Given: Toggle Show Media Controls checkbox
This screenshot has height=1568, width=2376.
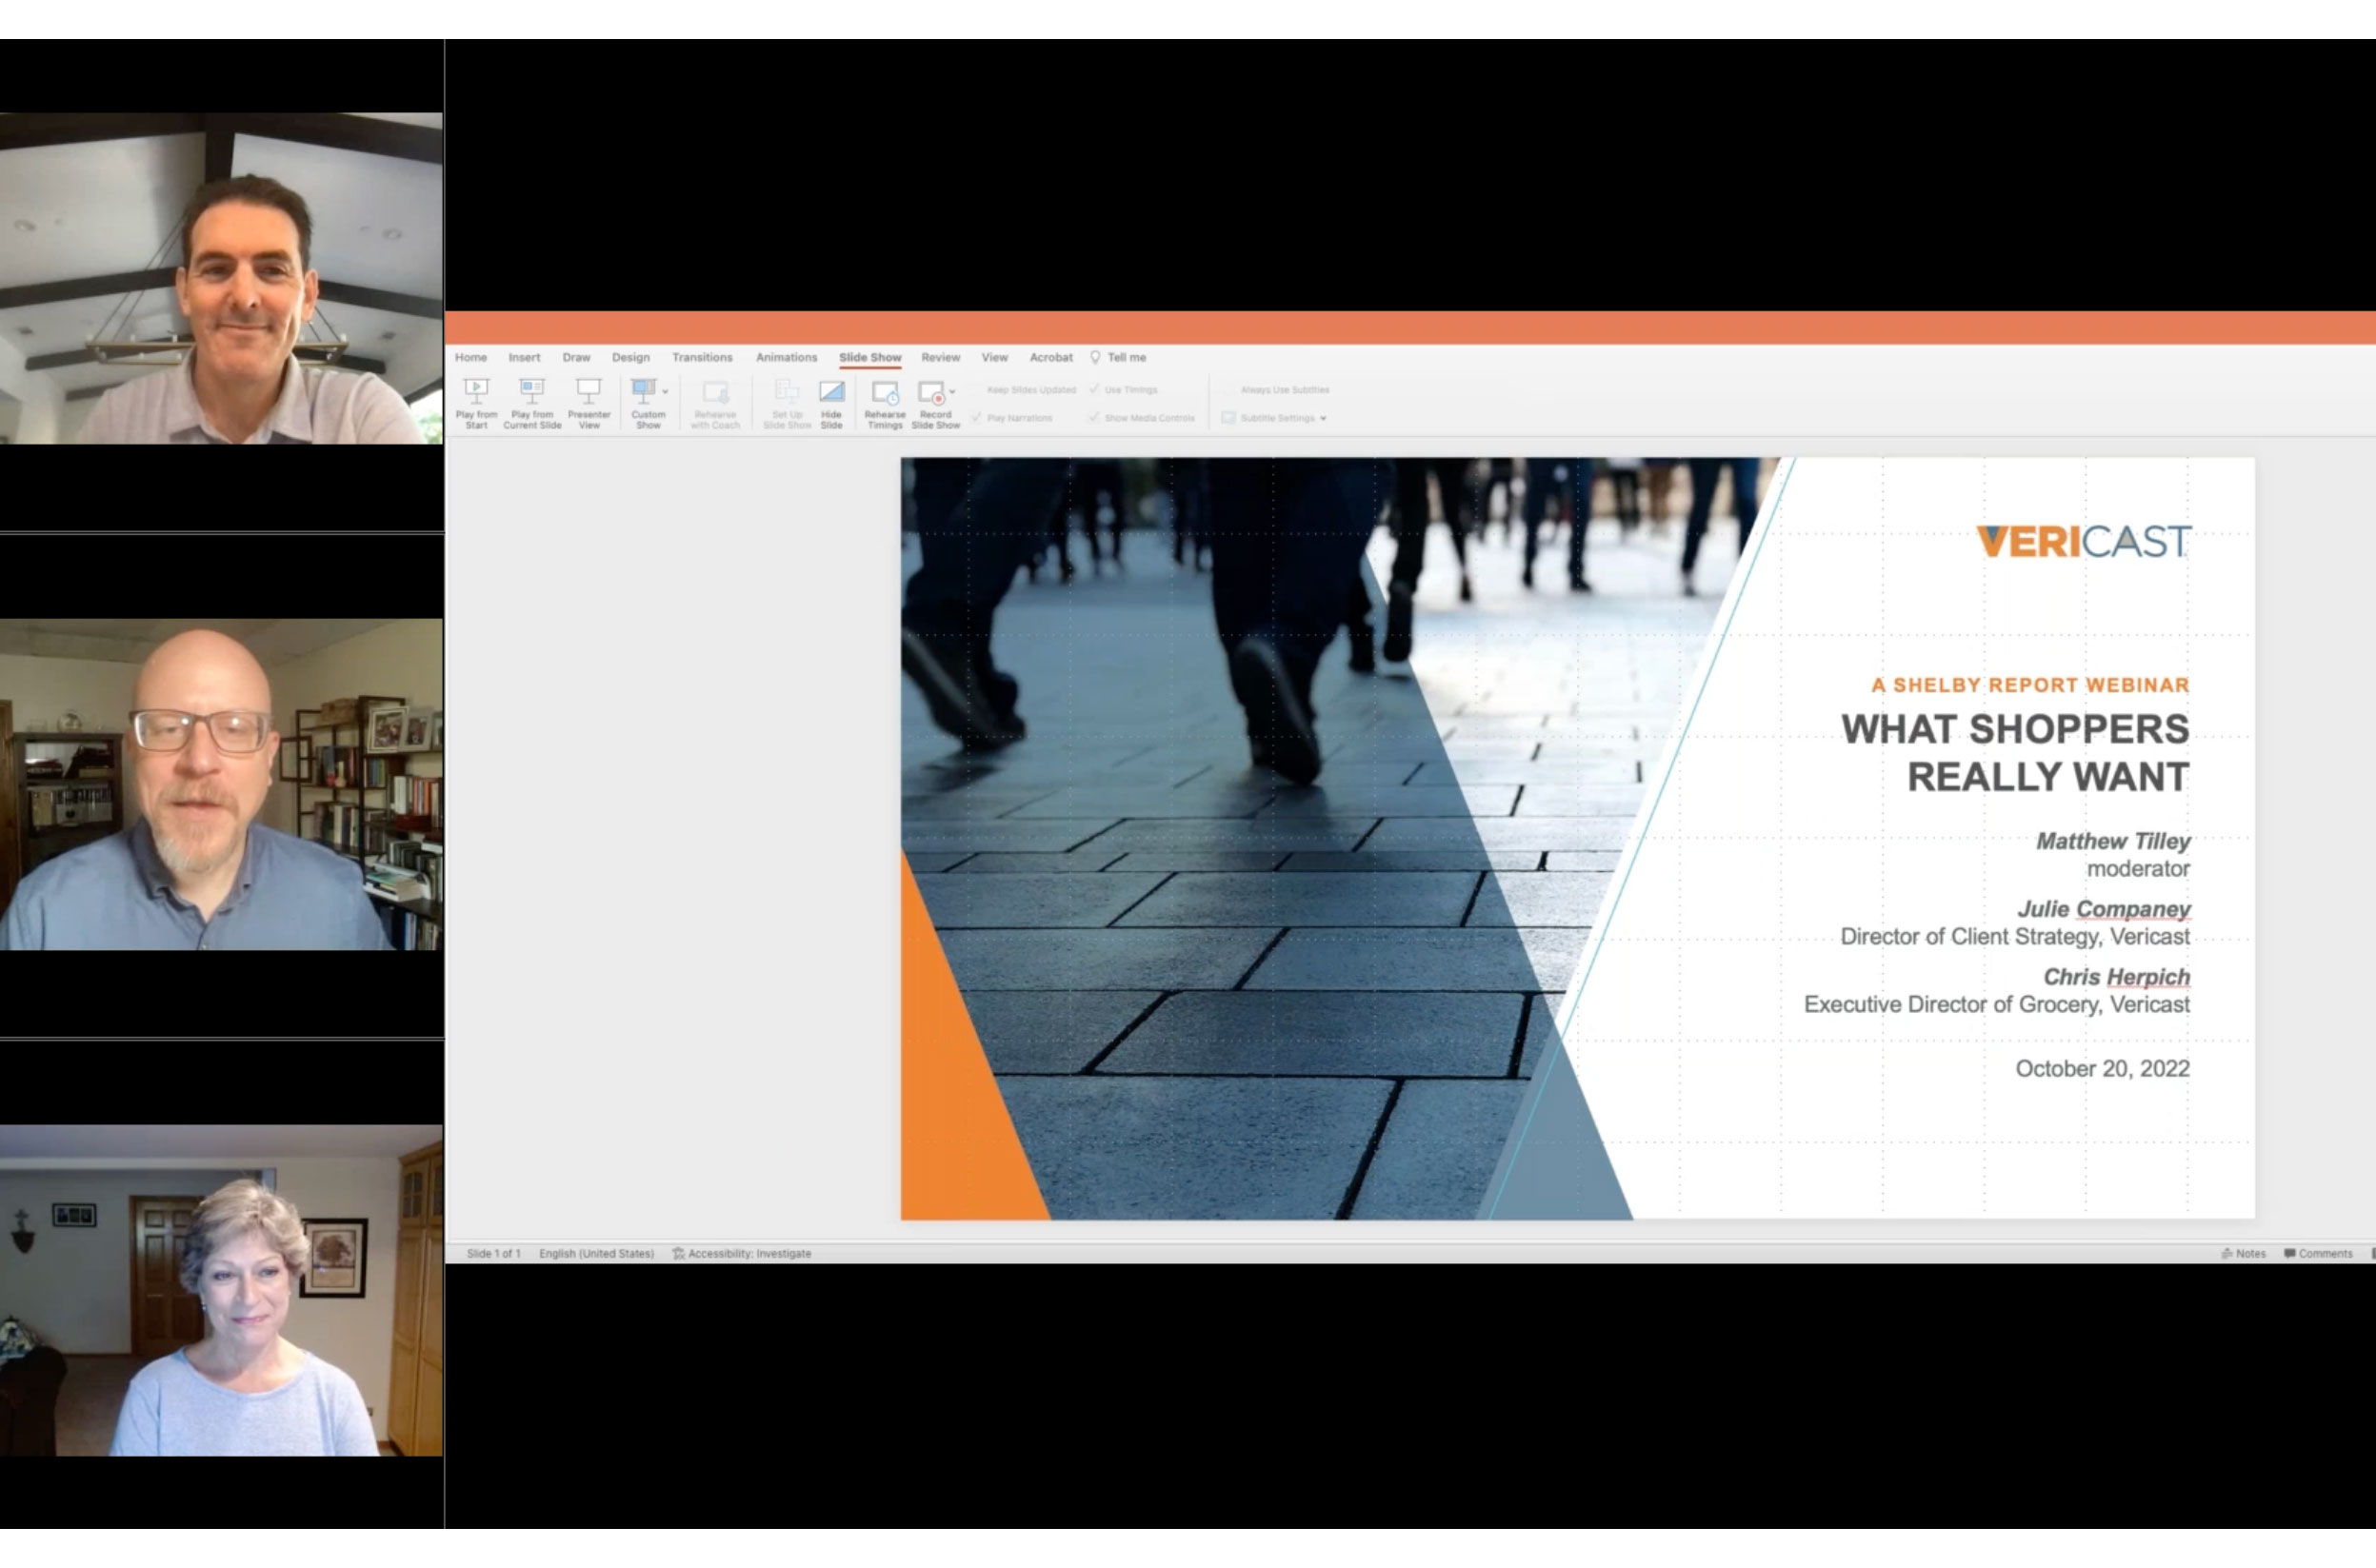Looking at the screenshot, I should (1094, 418).
